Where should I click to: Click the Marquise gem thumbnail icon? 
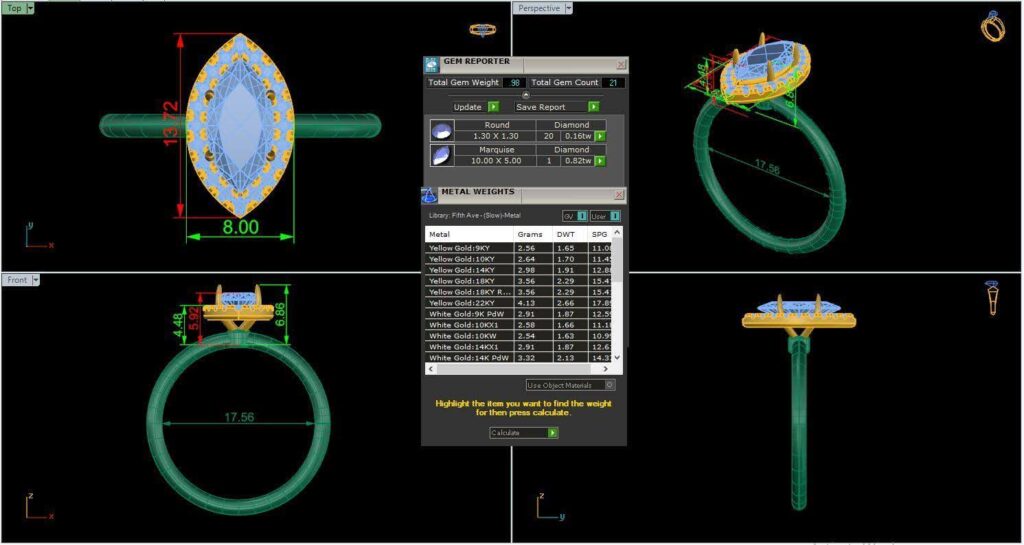[x=440, y=155]
